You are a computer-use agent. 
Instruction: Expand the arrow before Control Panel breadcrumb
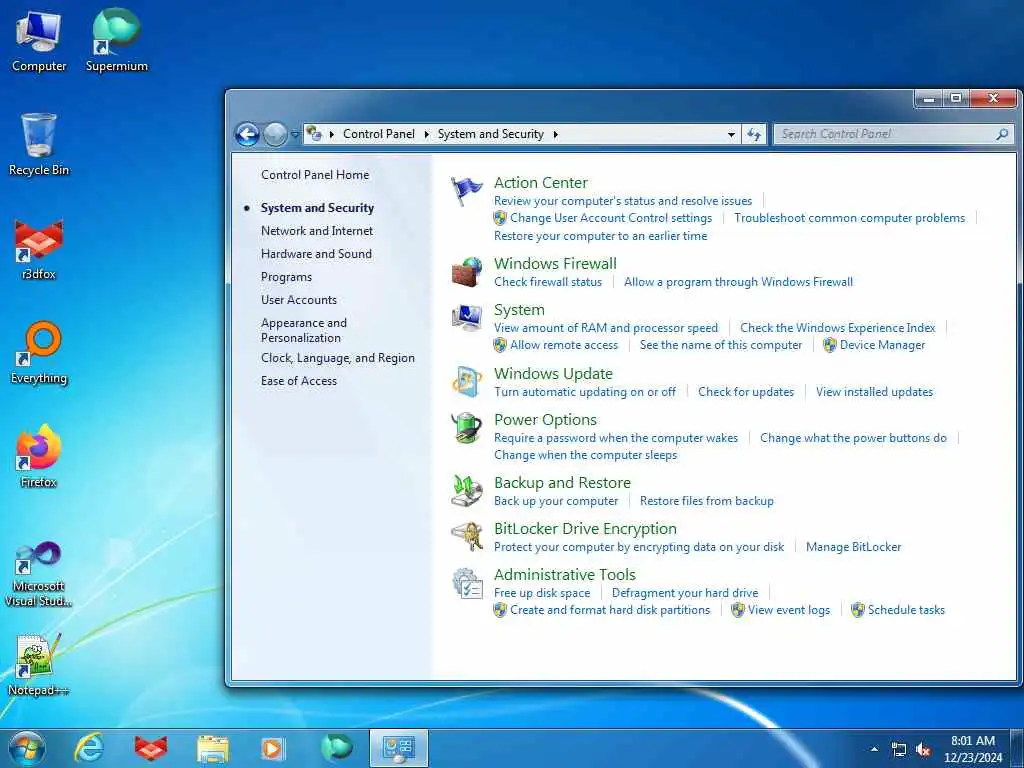click(332, 135)
